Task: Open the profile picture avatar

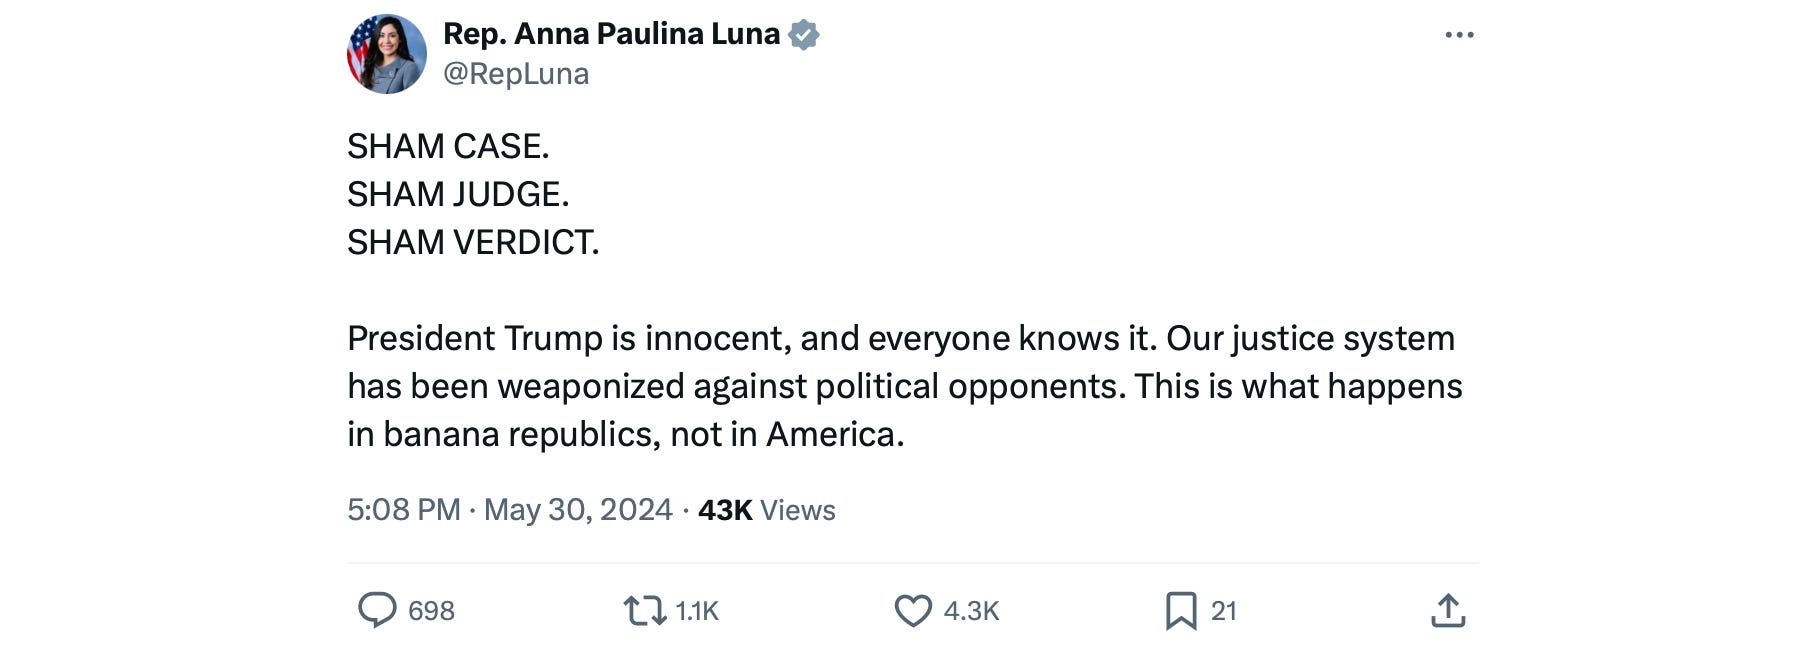Action: [x=387, y=54]
